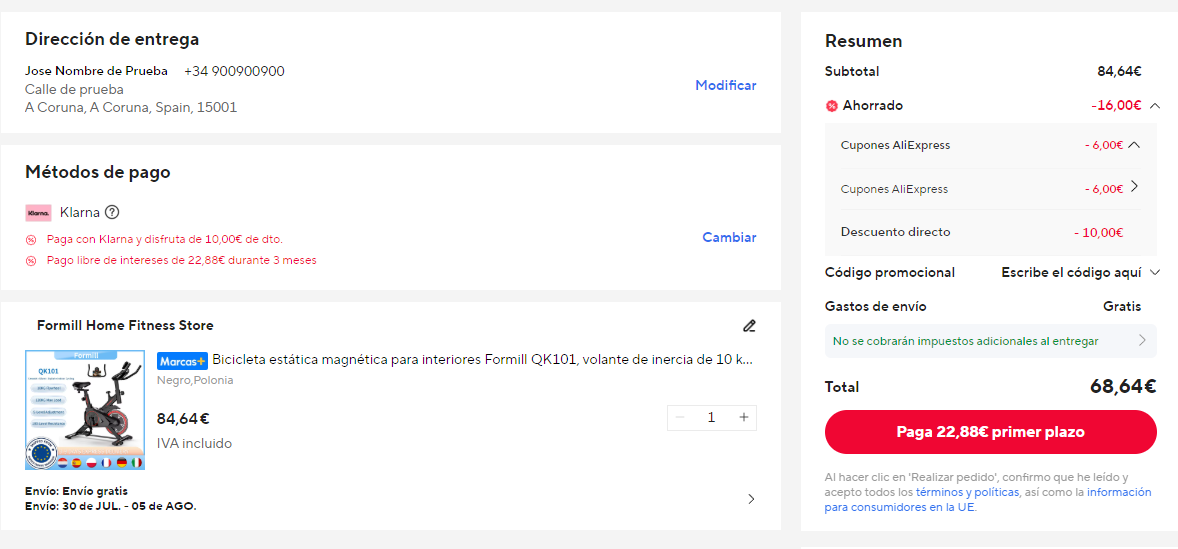This screenshot has height=549, width=1178.
Task: Open shipping options chevron beside delivery dates
Action: [751, 499]
